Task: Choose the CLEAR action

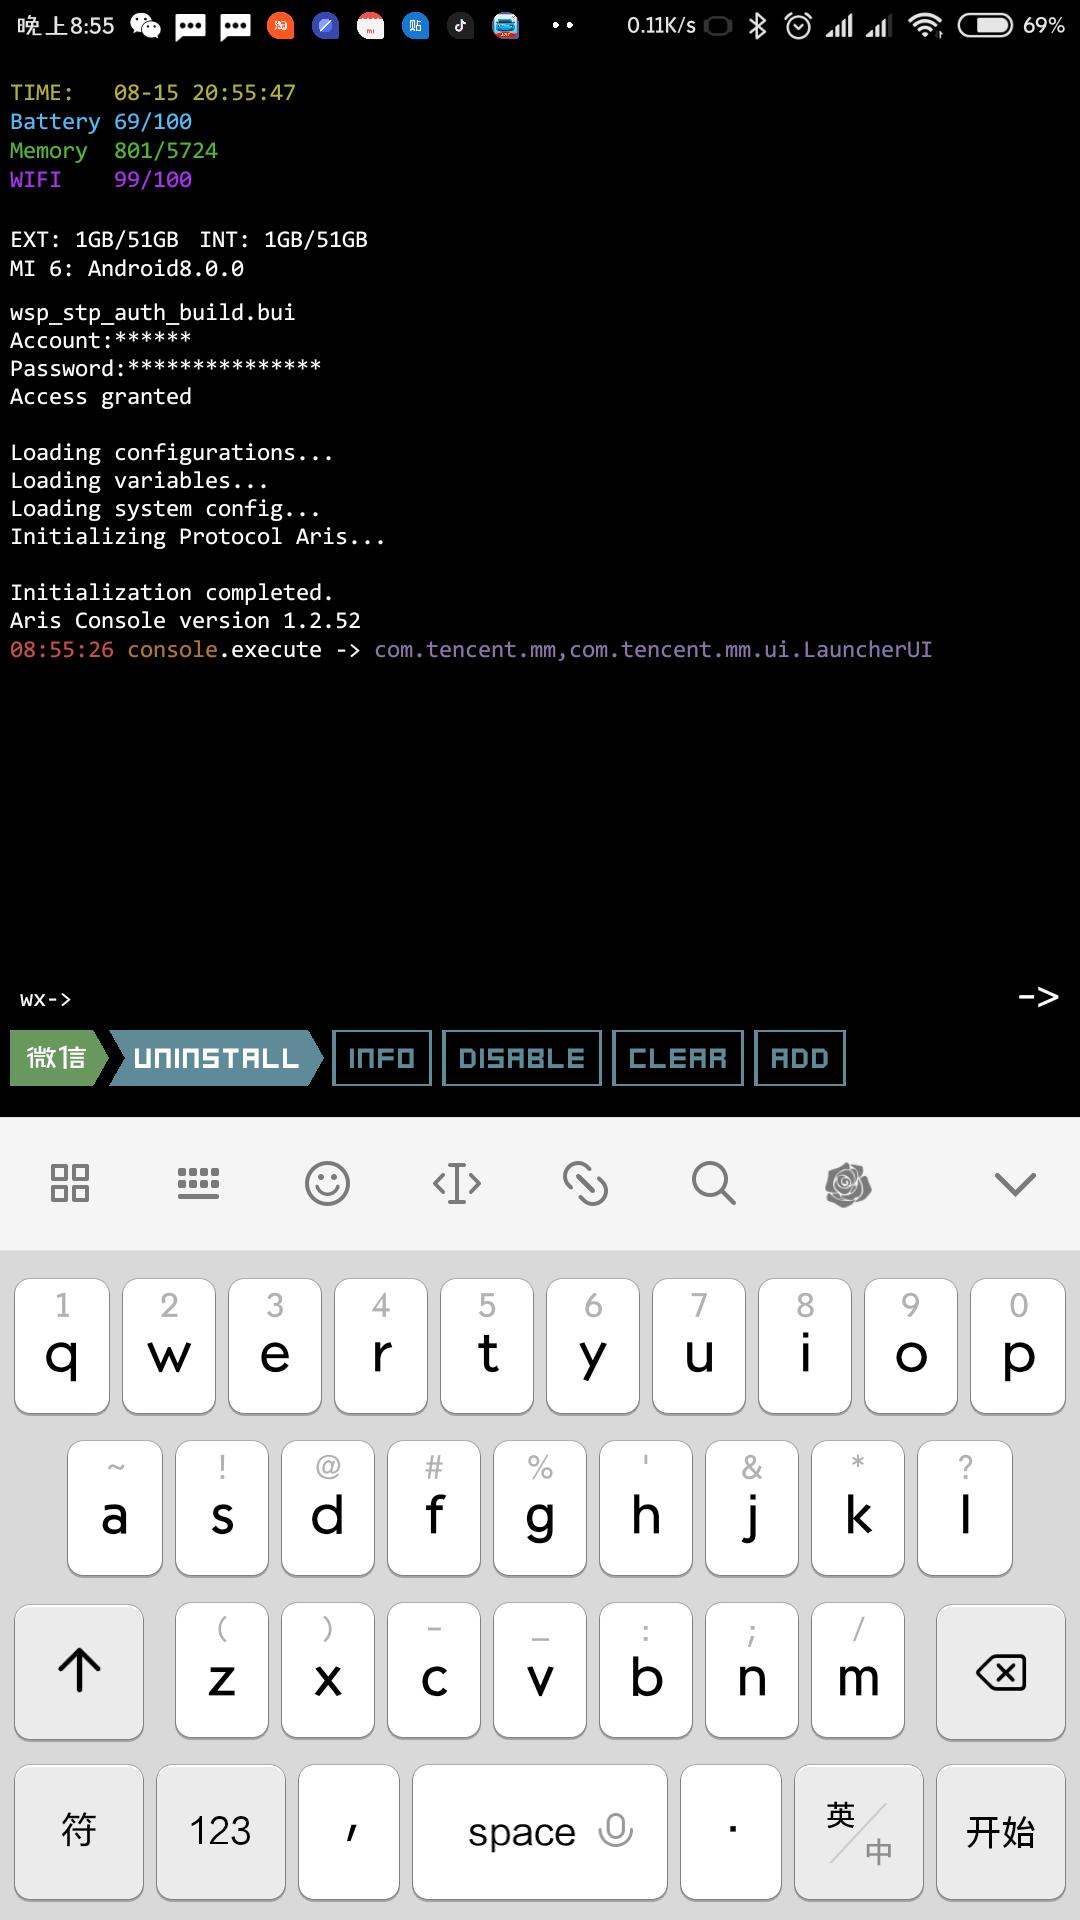Action: click(x=678, y=1058)
